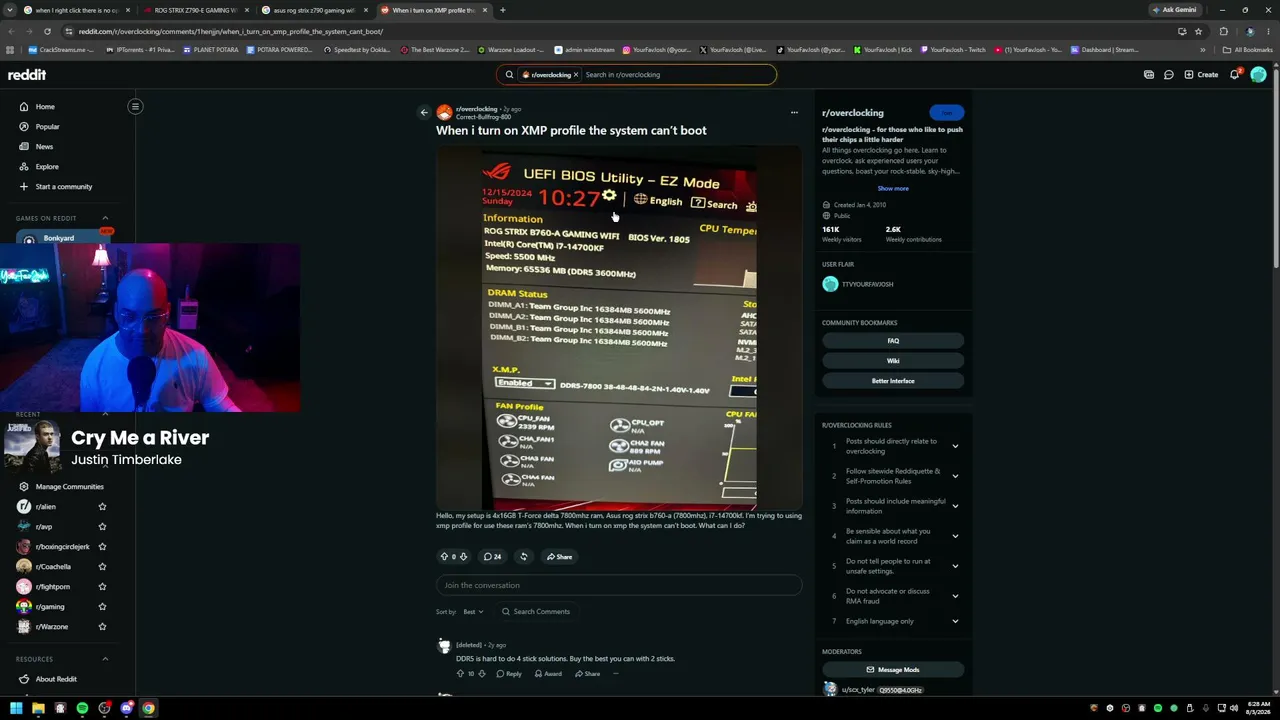Share the post with the Share button
The width and height of the screenshot is (1280, 720).
(559, 557)
